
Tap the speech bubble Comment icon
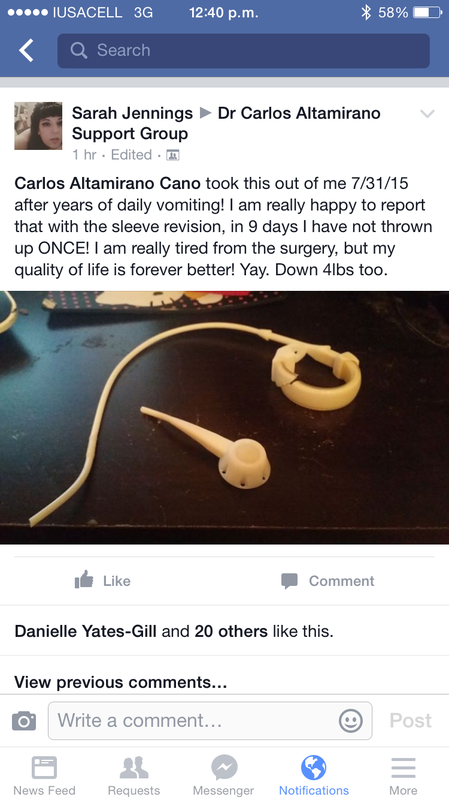tap(289, 581)
